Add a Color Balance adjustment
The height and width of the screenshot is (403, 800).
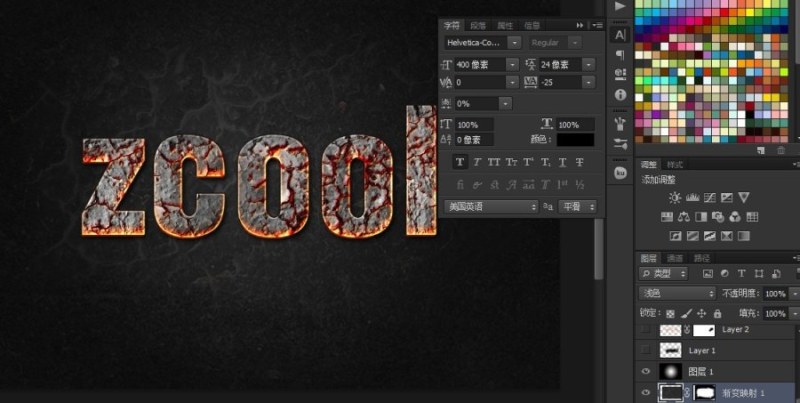pyautogui.click(x=684, y=217)
